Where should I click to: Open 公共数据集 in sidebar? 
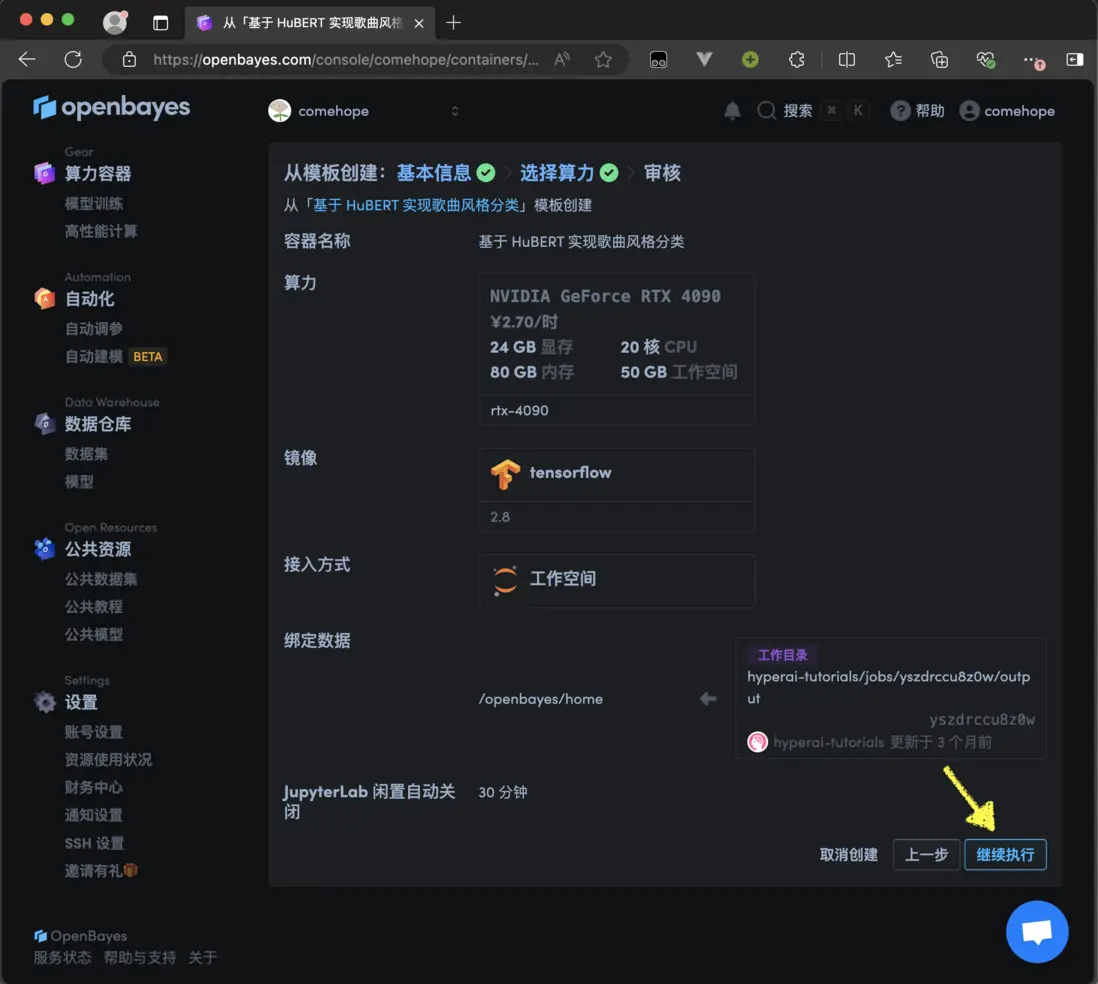[x=101, y=579]
